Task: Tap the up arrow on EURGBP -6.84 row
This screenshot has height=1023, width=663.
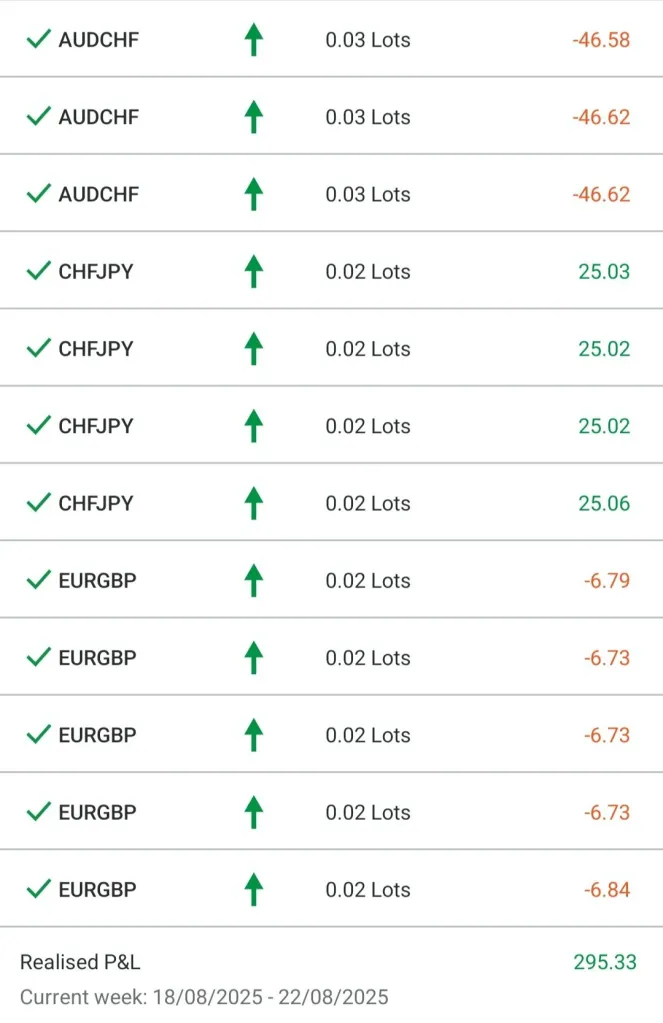Action: 254,889
